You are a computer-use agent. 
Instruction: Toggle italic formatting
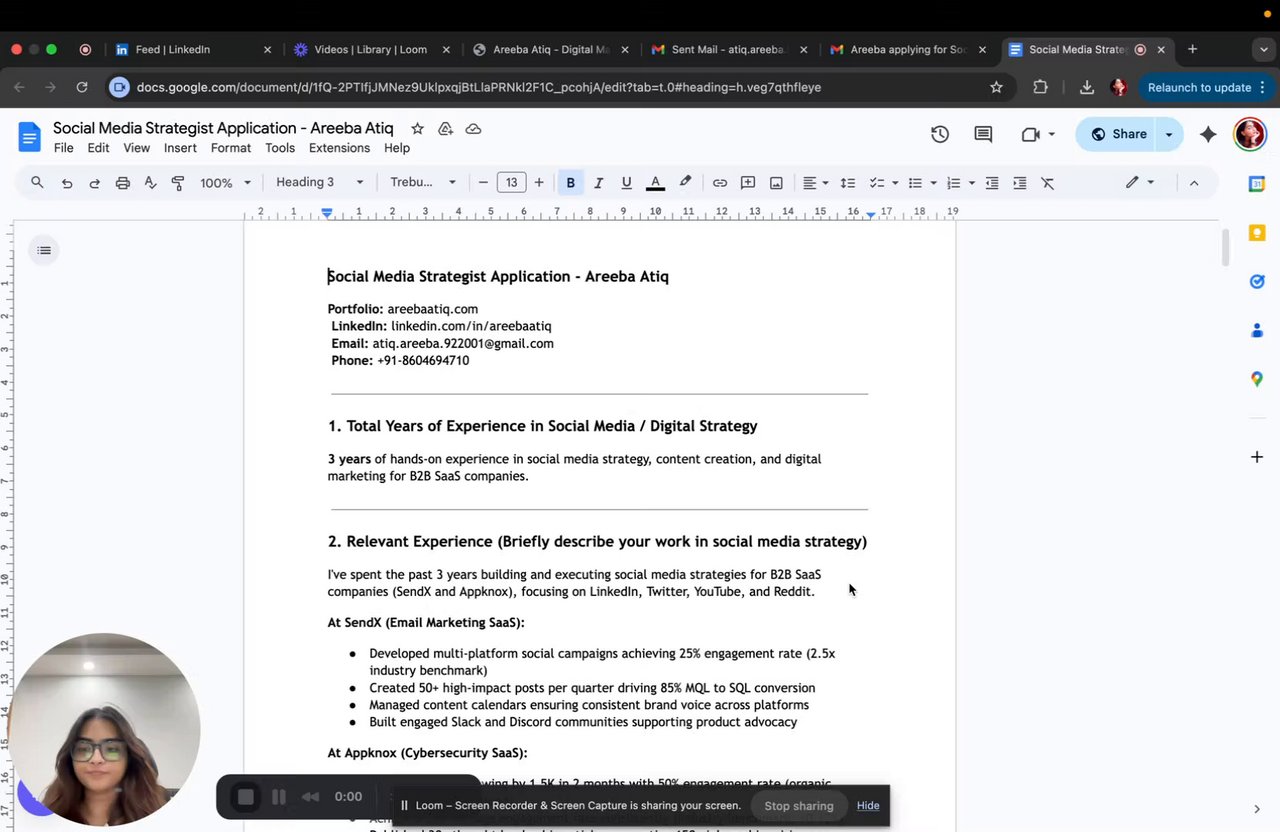(599, 183)
